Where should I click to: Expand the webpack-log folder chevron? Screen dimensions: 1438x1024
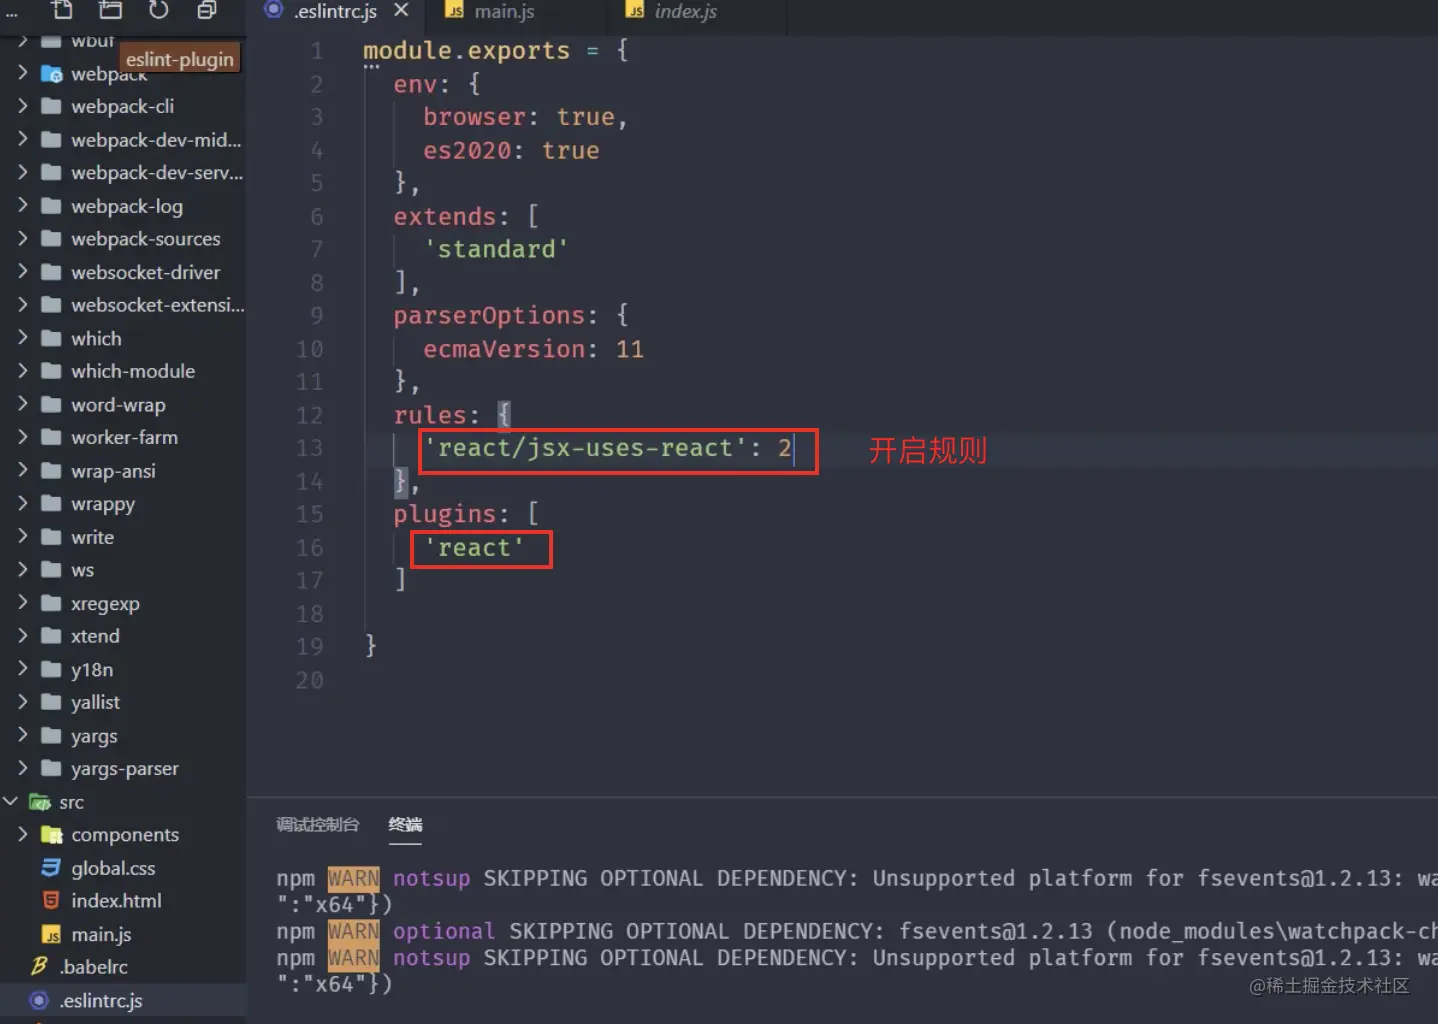pos(22,205)
